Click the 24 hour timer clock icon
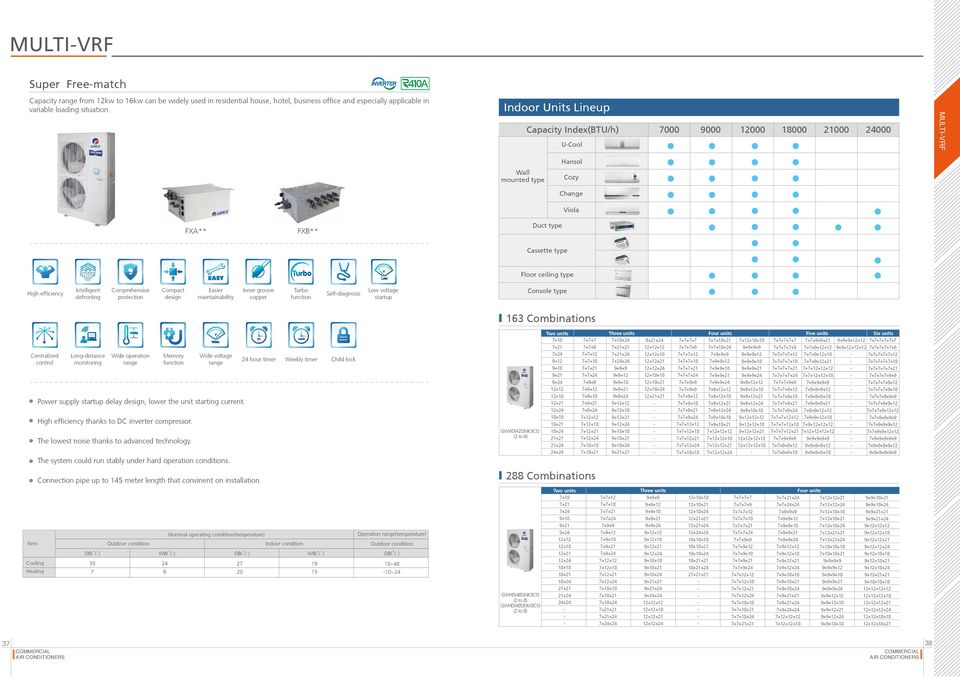This screenshot has height=677, width=960. (258, 335)
